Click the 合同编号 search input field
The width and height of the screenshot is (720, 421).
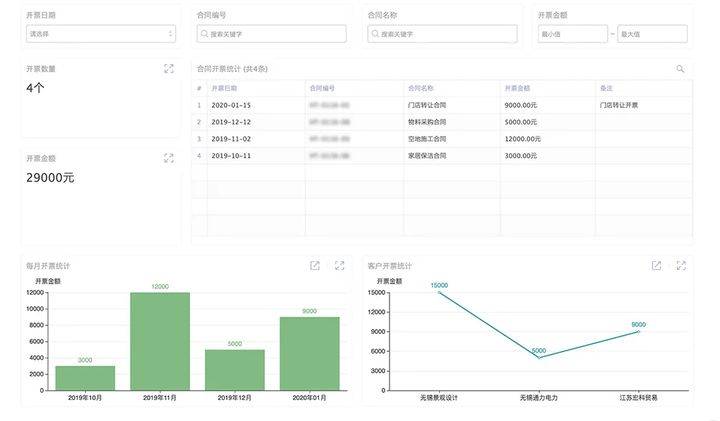point(272,34)
